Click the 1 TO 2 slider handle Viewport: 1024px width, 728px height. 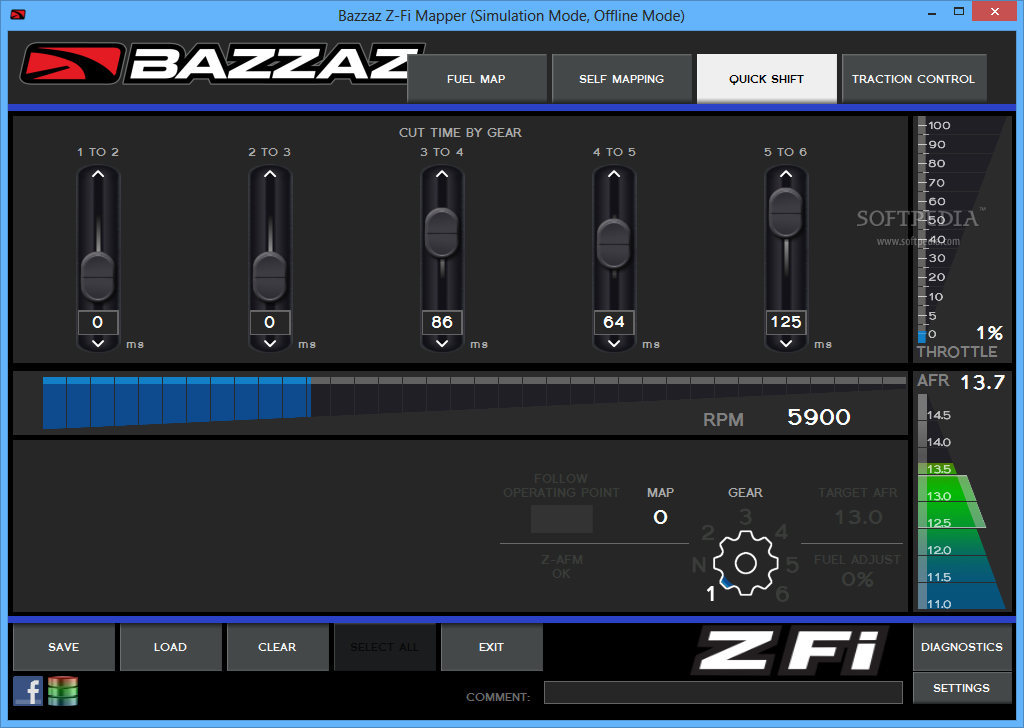click(98, 277)
